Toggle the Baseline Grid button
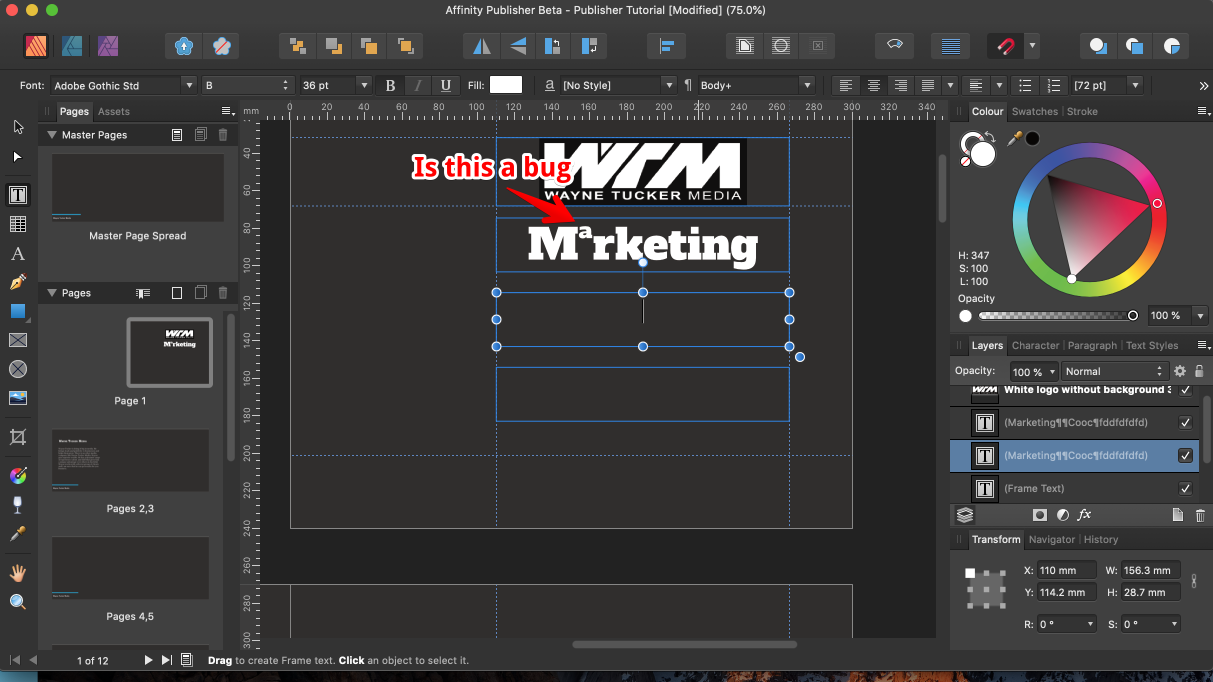 click(x=950, y=46)
